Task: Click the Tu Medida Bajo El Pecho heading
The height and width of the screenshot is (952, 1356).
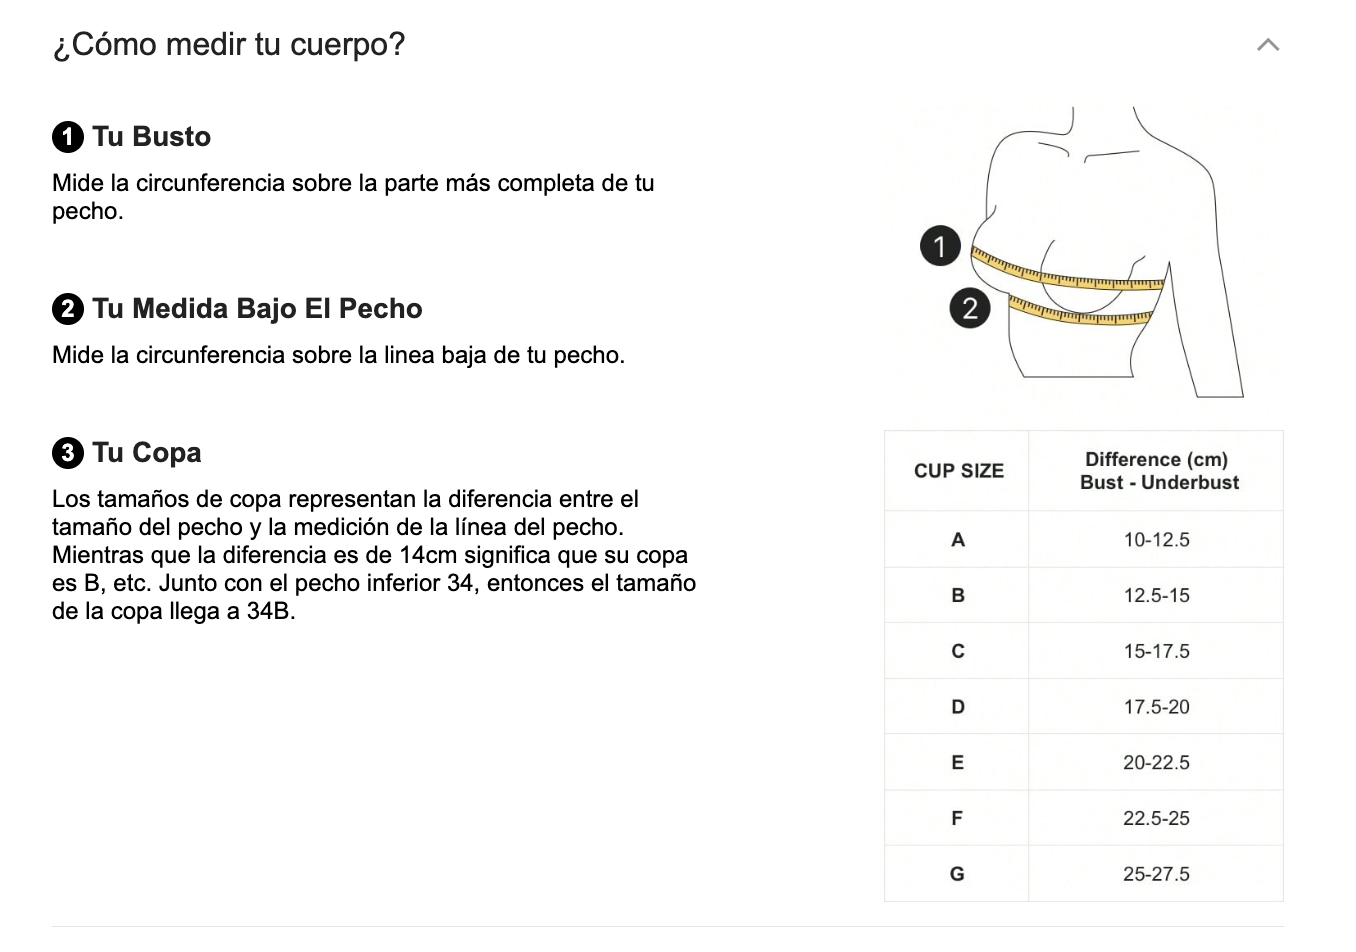Action: [x=257, y=309]
